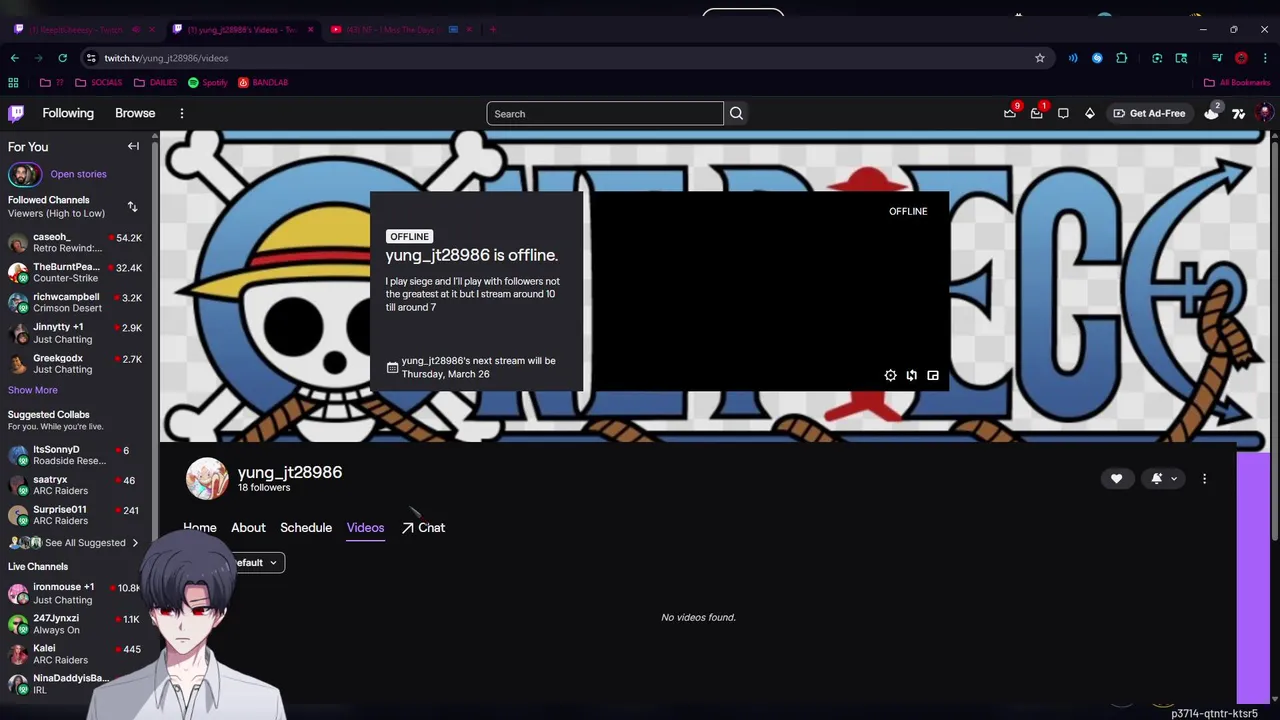Expand followed channels with Show More
Screen dimensions: 1280x720
pyautogui.click(x=33, y=390)
